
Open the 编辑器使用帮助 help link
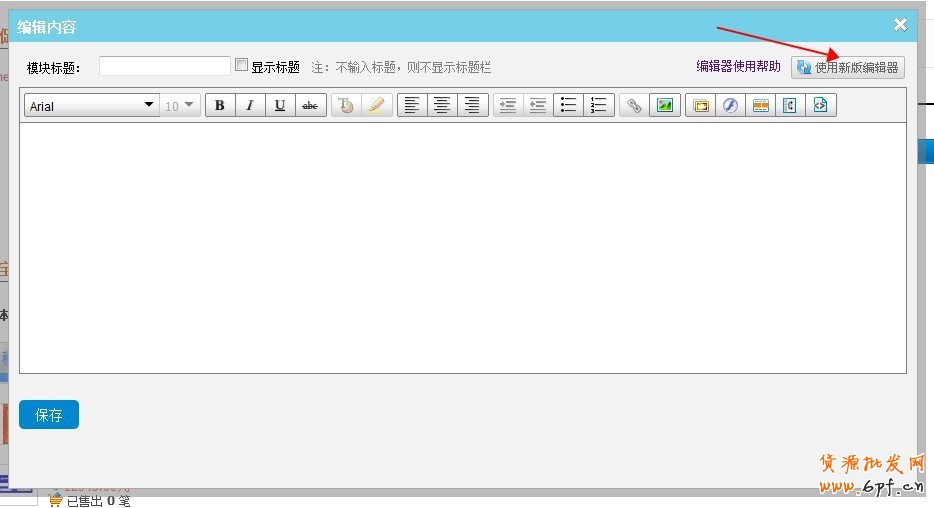[738, 67]
